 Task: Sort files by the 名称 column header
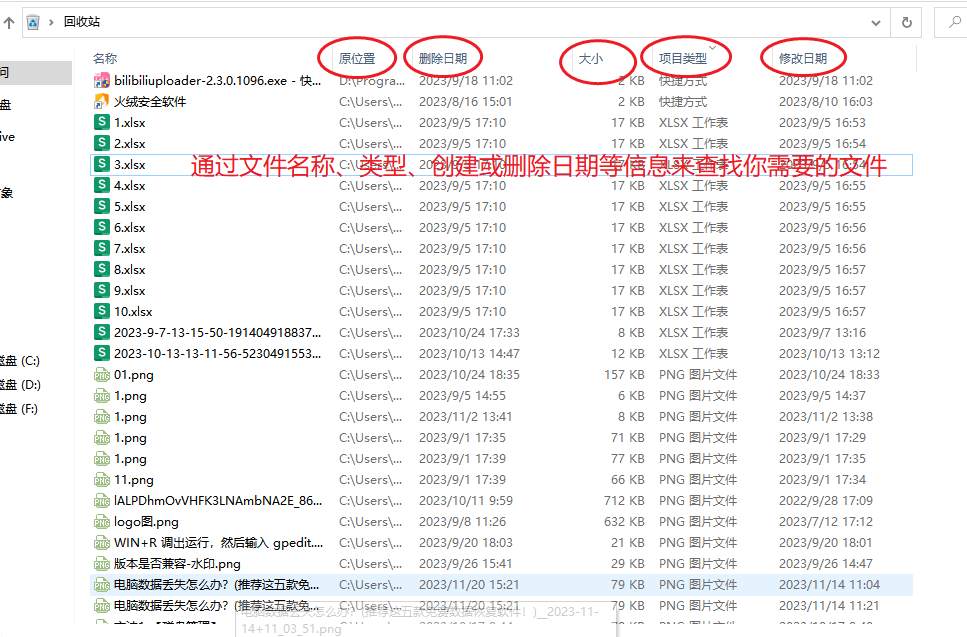coord(105,58)
